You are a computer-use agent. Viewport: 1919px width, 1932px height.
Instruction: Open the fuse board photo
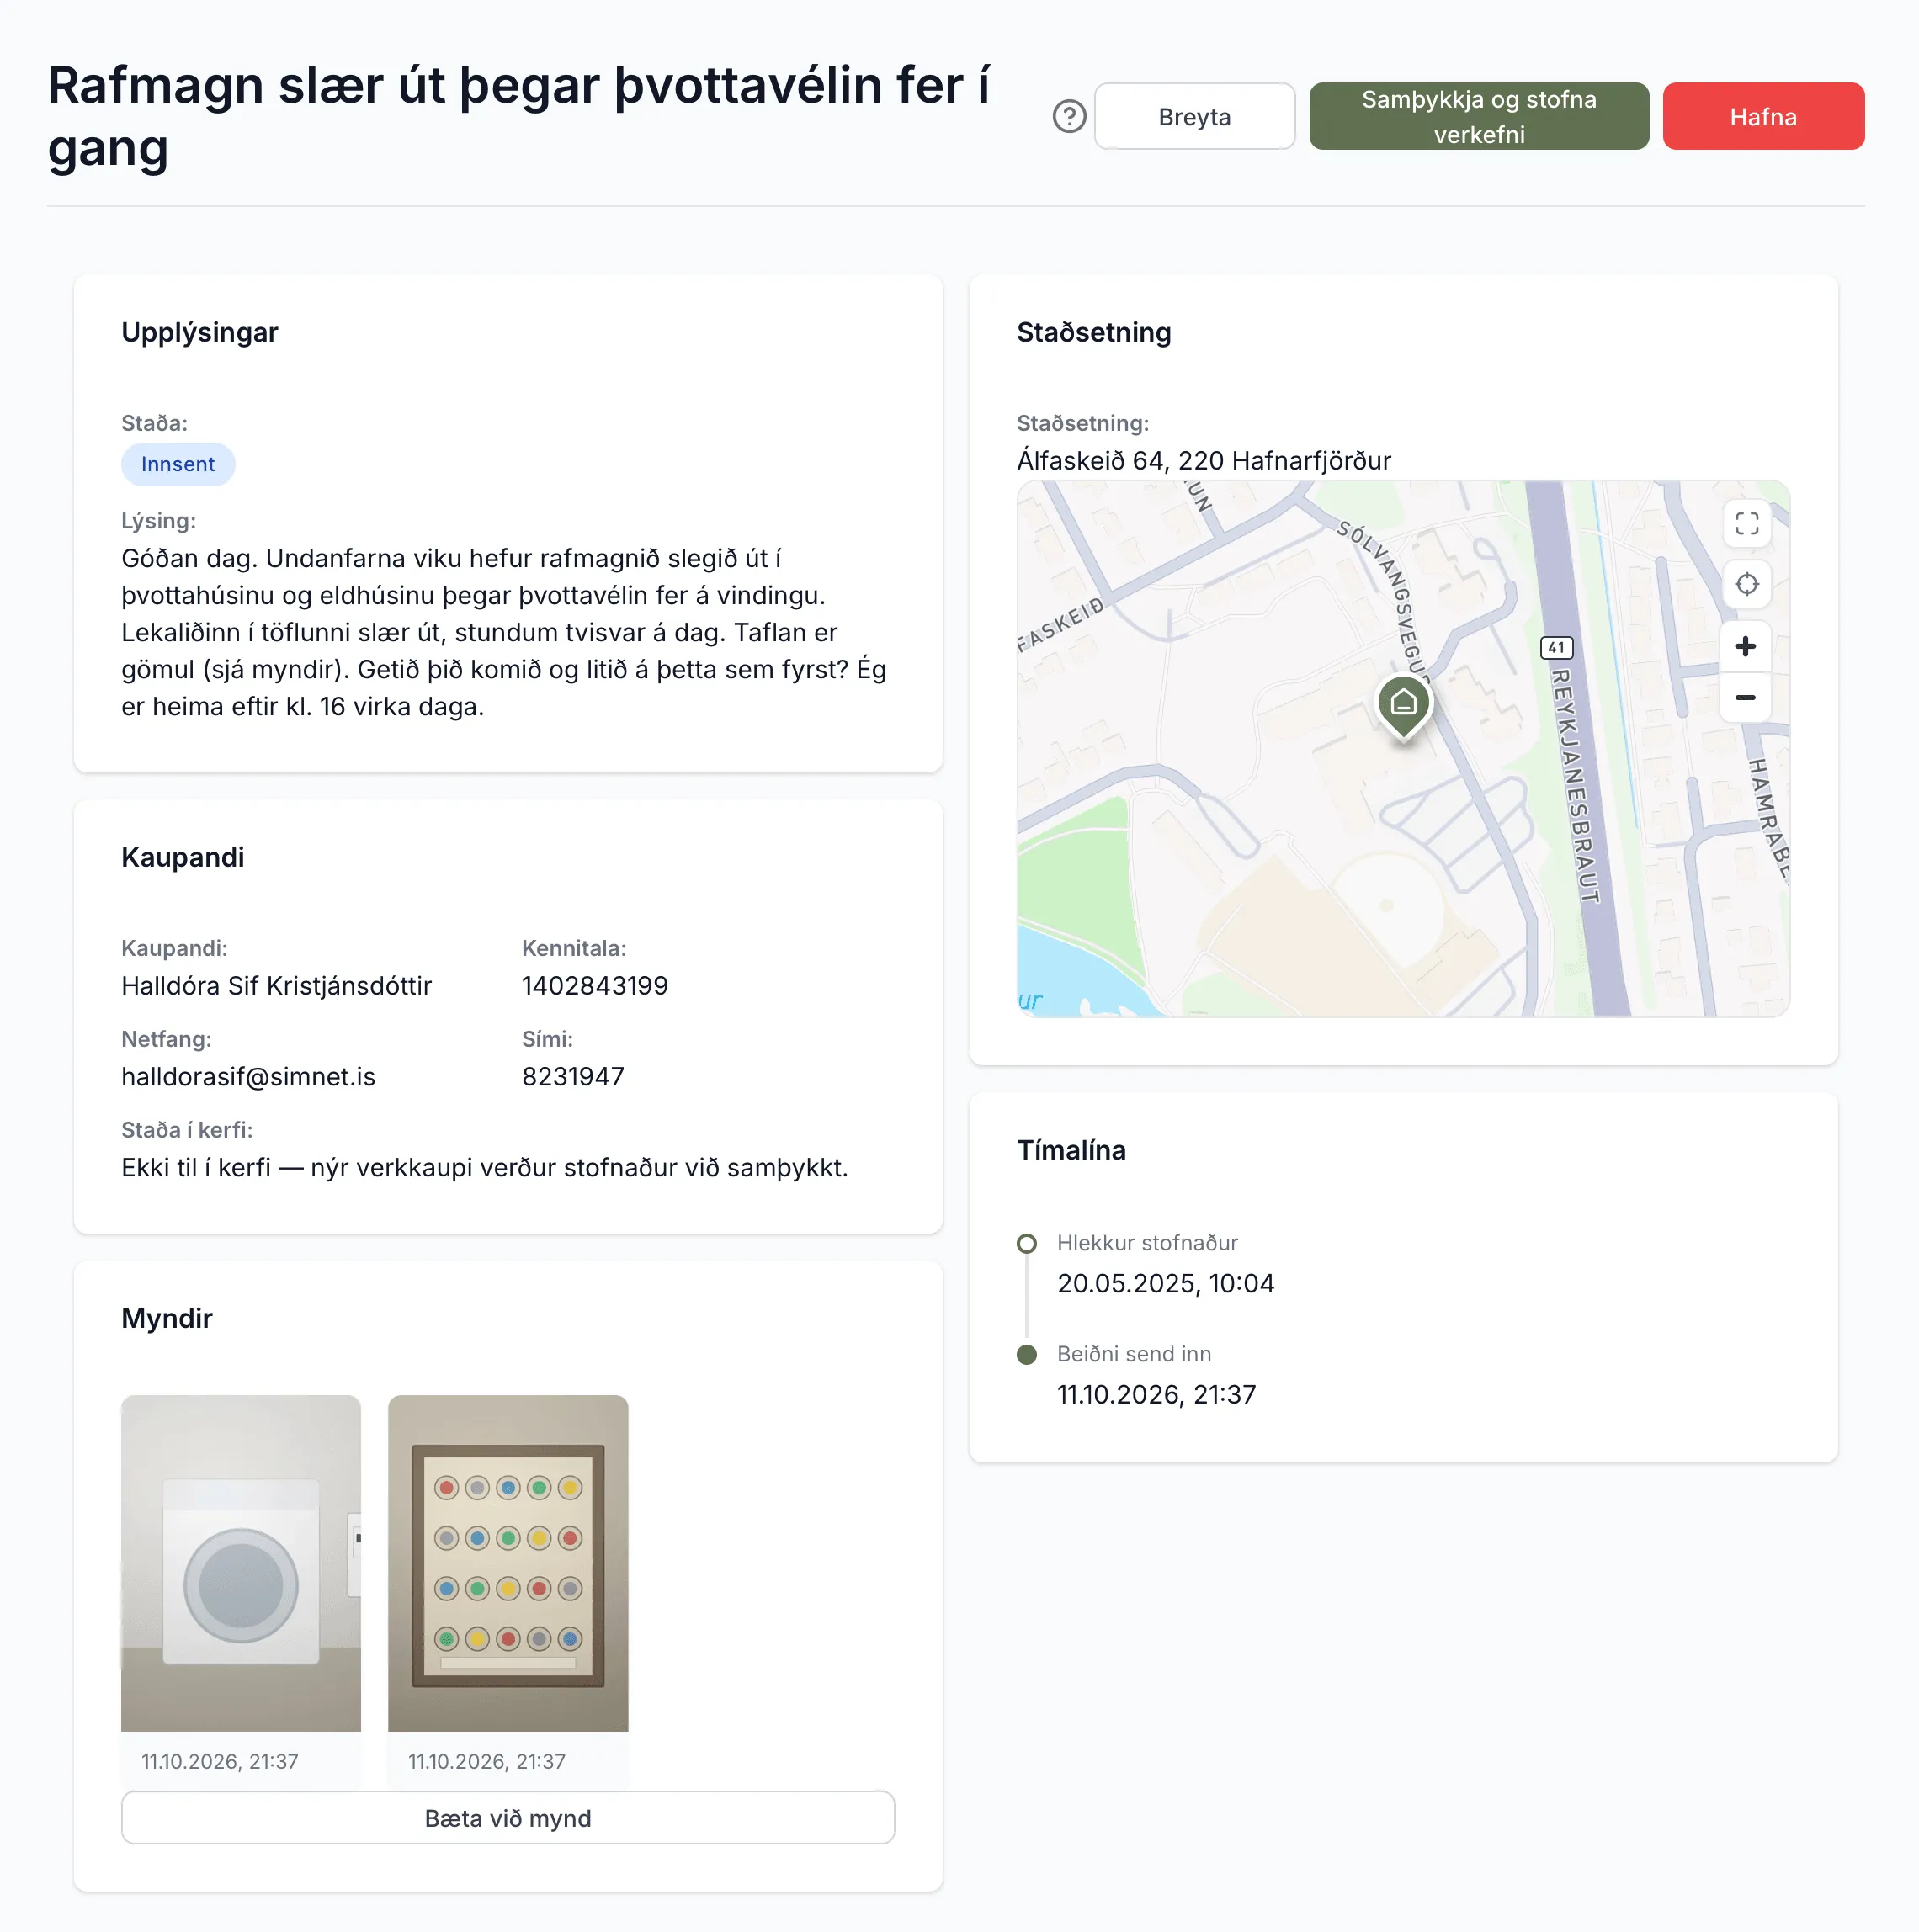tap(508, 1563)
